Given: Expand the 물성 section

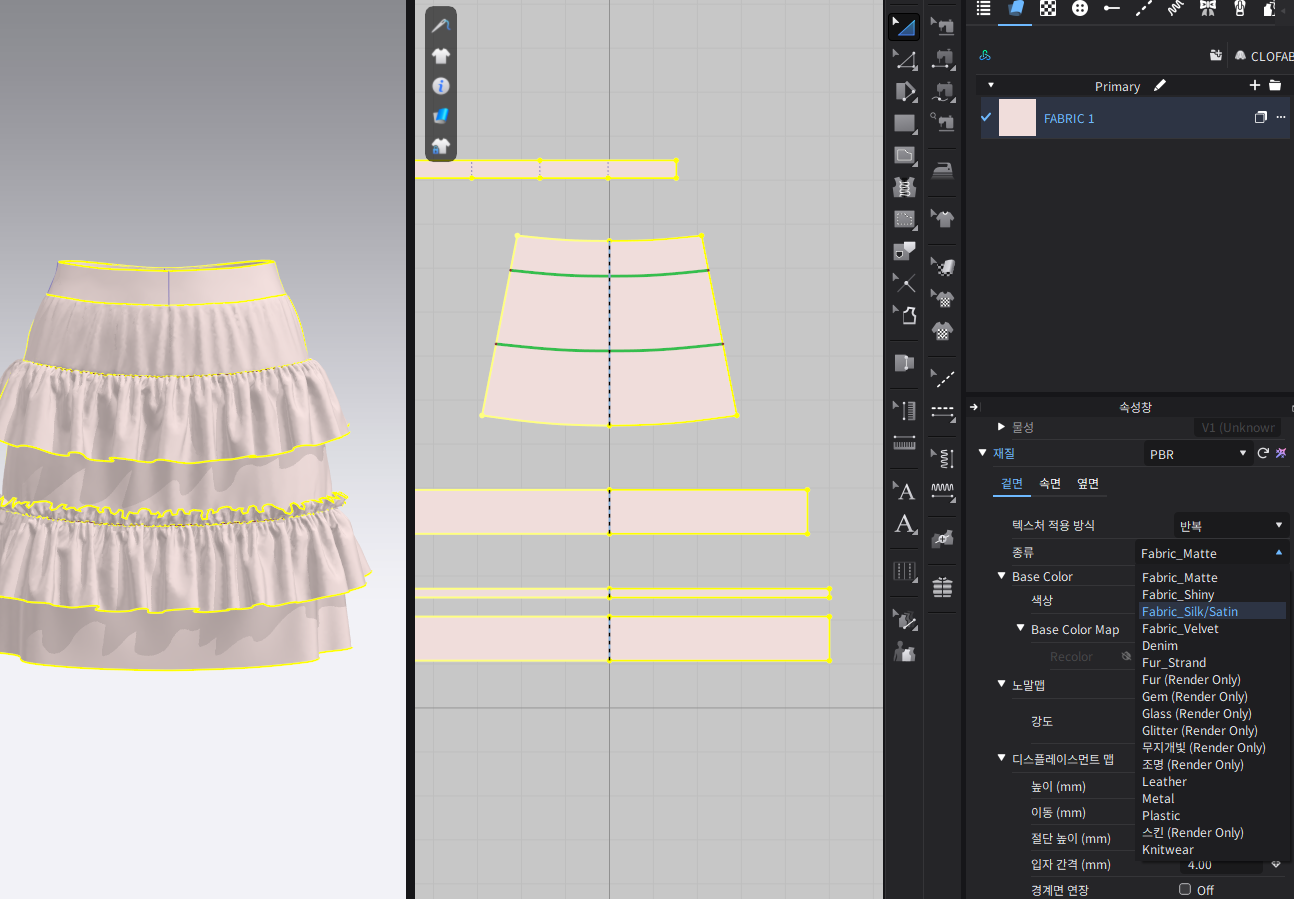Looking at the screenshot, I should pyautogui.click(x=1001, y=427).
